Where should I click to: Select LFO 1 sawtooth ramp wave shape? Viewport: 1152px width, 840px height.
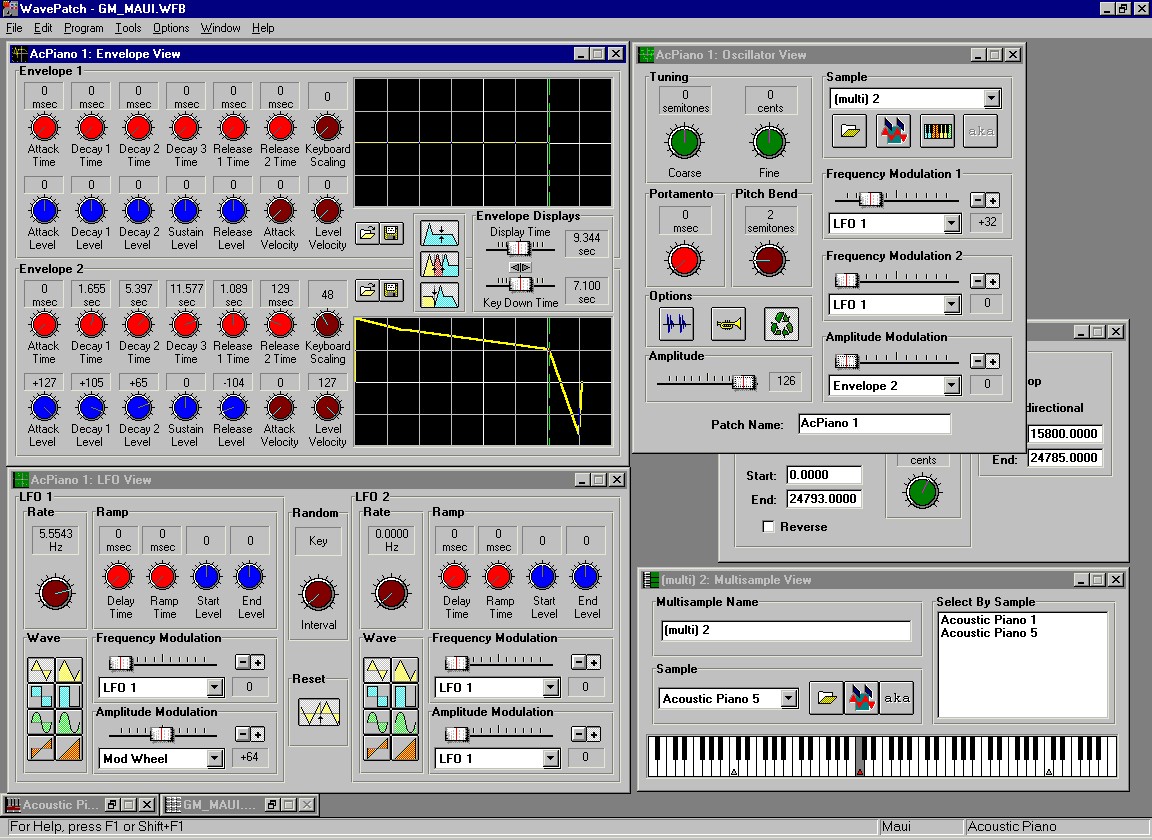[41, 748]
